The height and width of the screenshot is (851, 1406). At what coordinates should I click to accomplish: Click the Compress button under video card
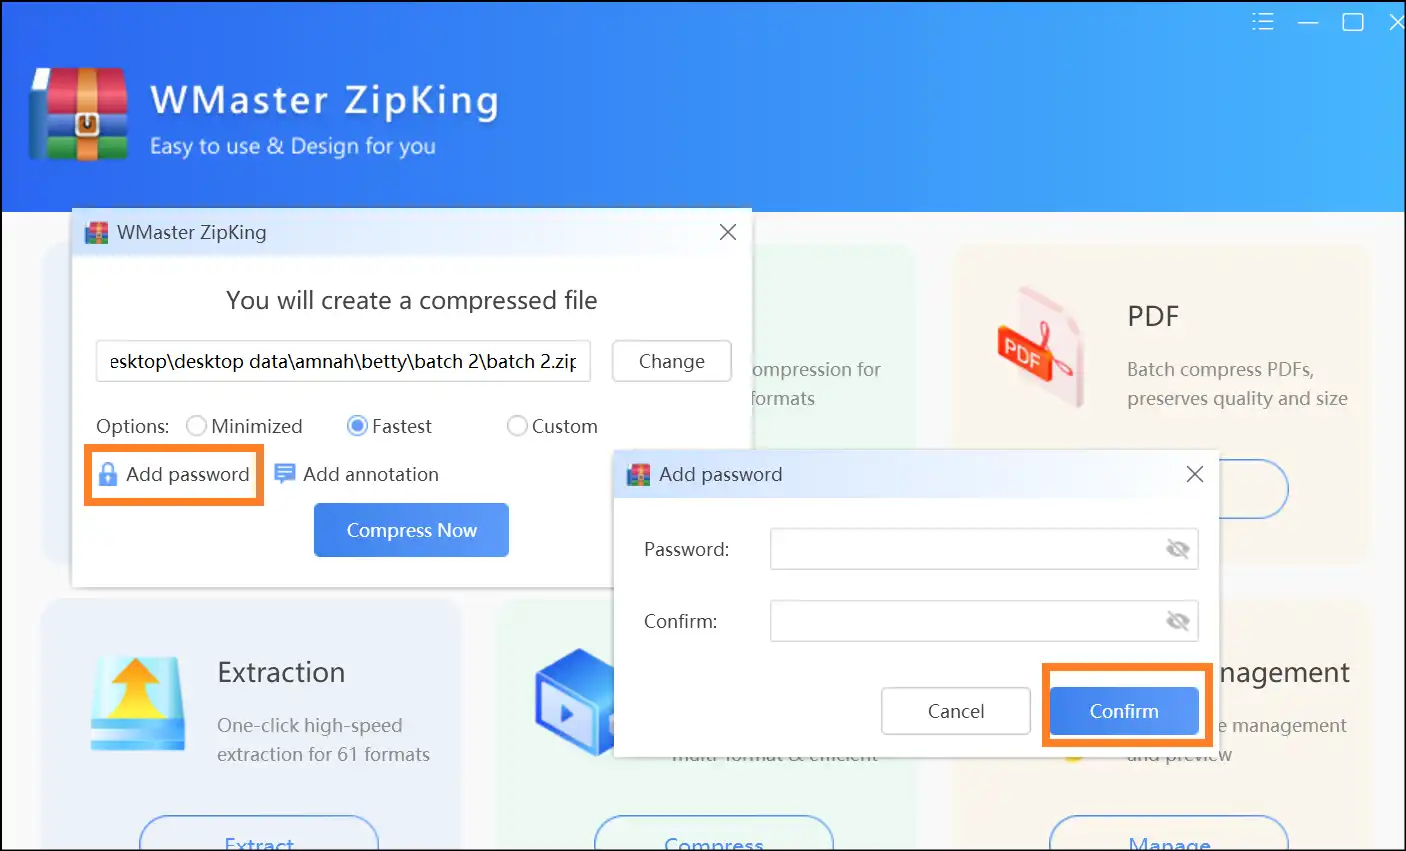tap(714, 835)
